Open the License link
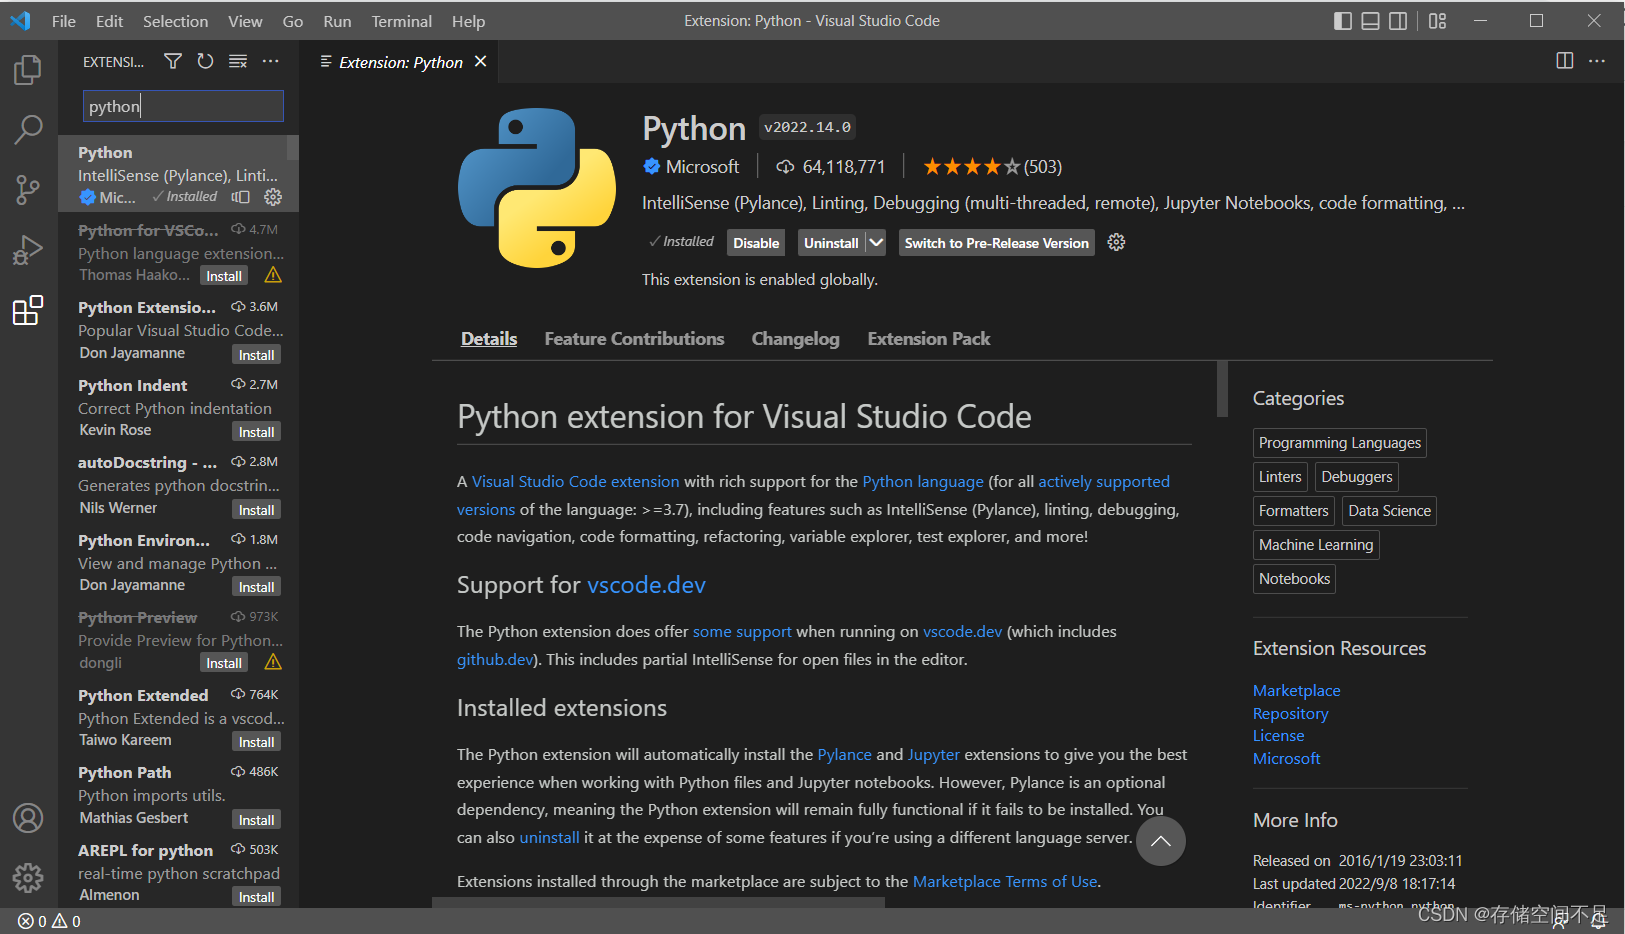Image resolution: width=1625 pixels, height=934 pixels. 1279,736
